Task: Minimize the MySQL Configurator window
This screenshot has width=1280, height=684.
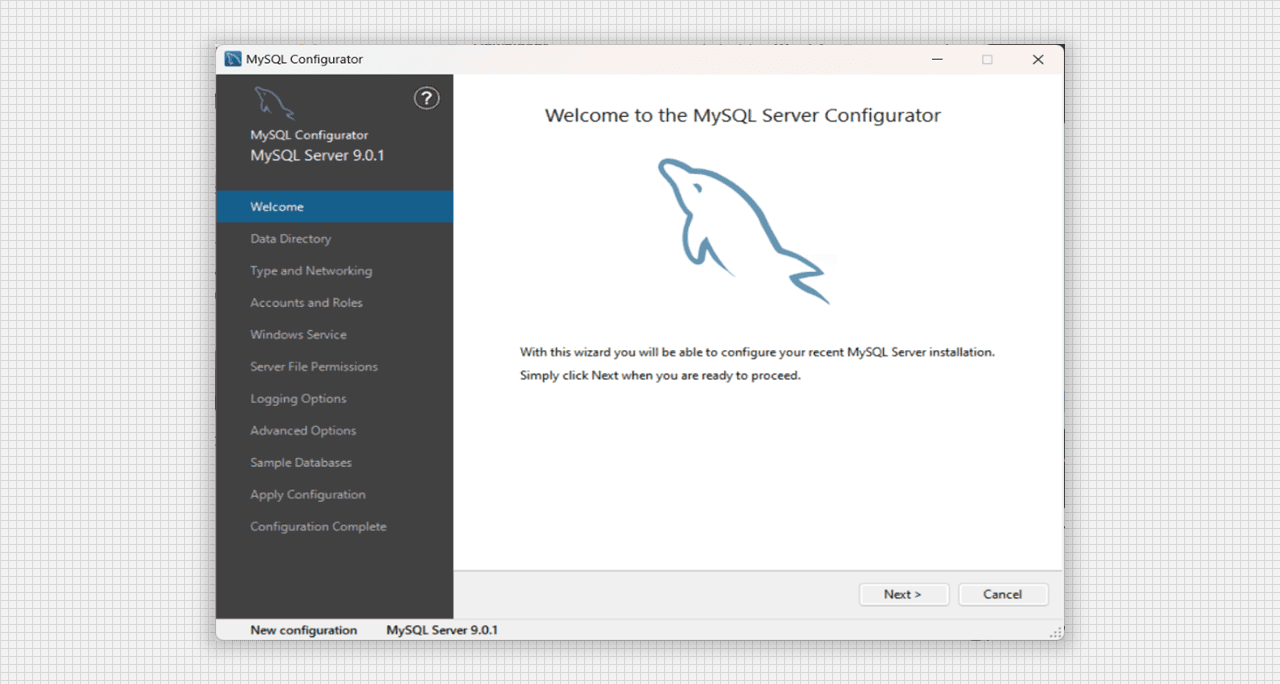Action: tap(937, 59)
